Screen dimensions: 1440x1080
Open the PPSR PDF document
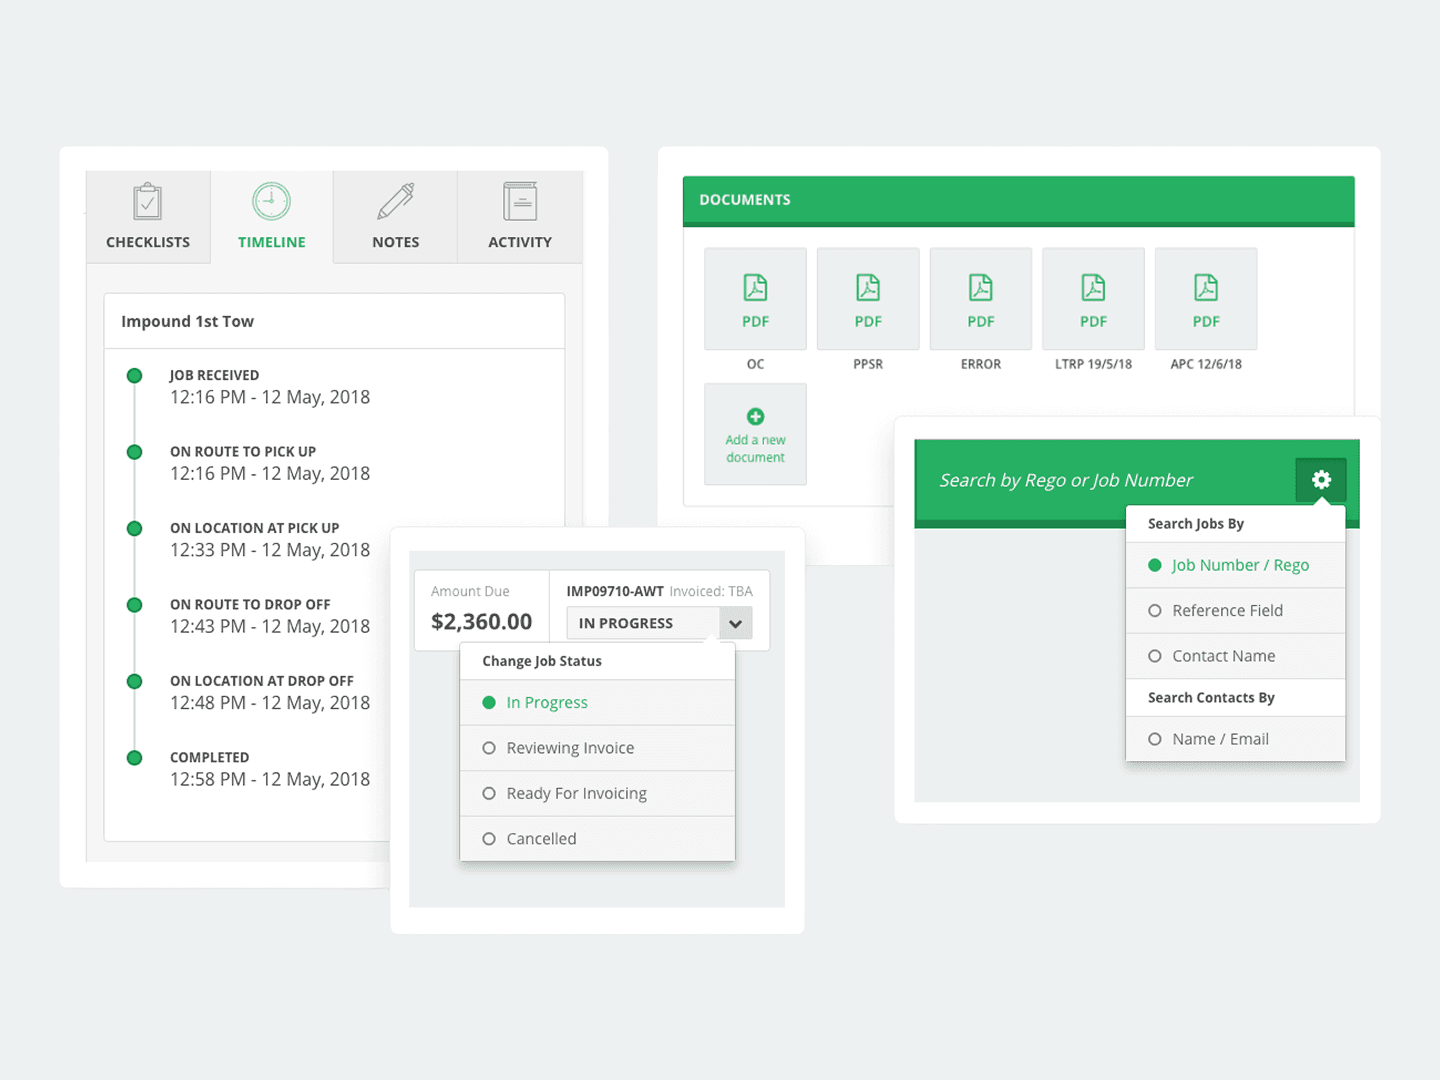coord(867,299)
